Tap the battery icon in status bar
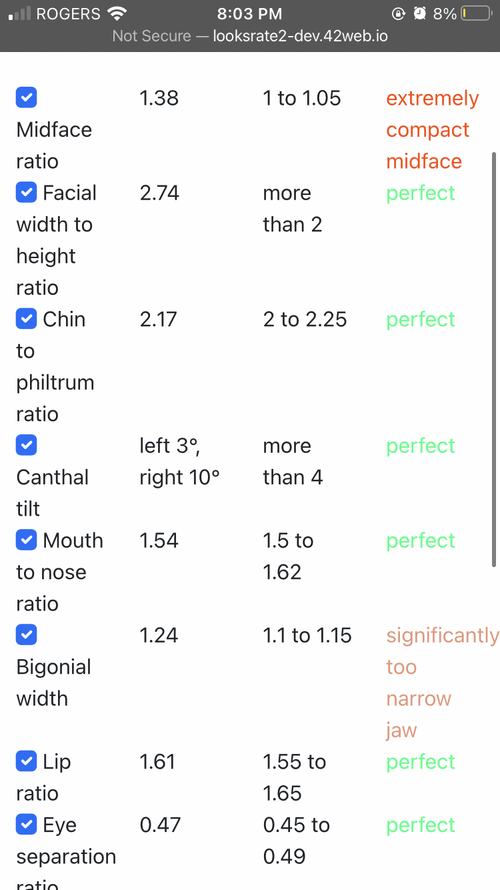This screenshot has width=500, height=890. coord(476,14)
